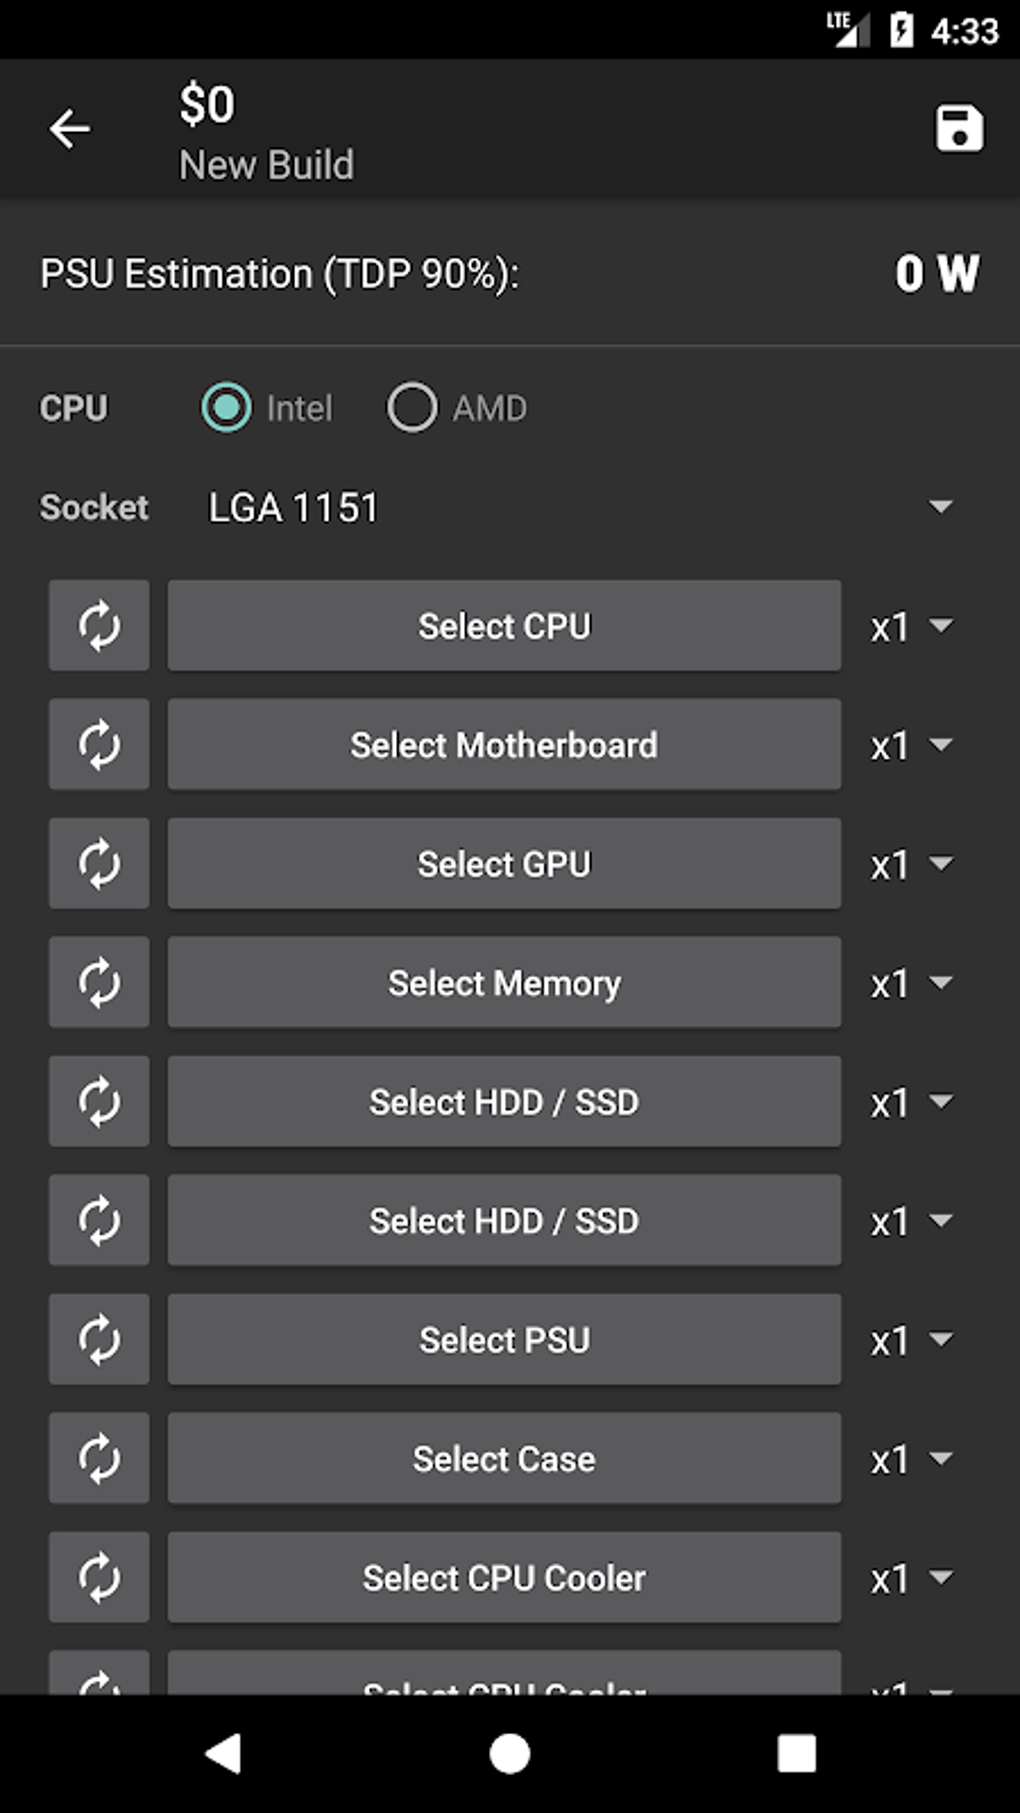Click refresh icon beside Select Memory
Screen dimensions: 1020x1813
coord(99,983)
